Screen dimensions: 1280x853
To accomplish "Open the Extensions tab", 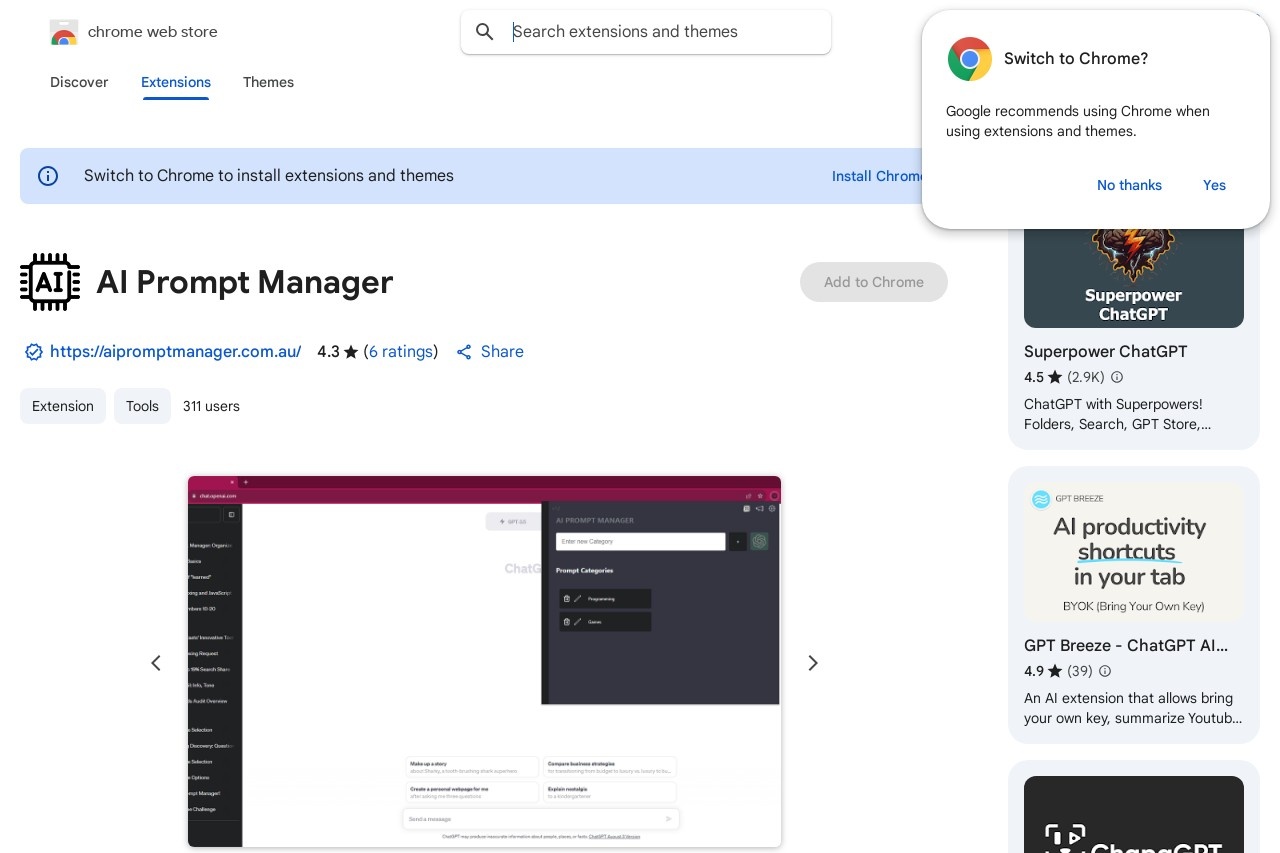I will coord(176,82).
